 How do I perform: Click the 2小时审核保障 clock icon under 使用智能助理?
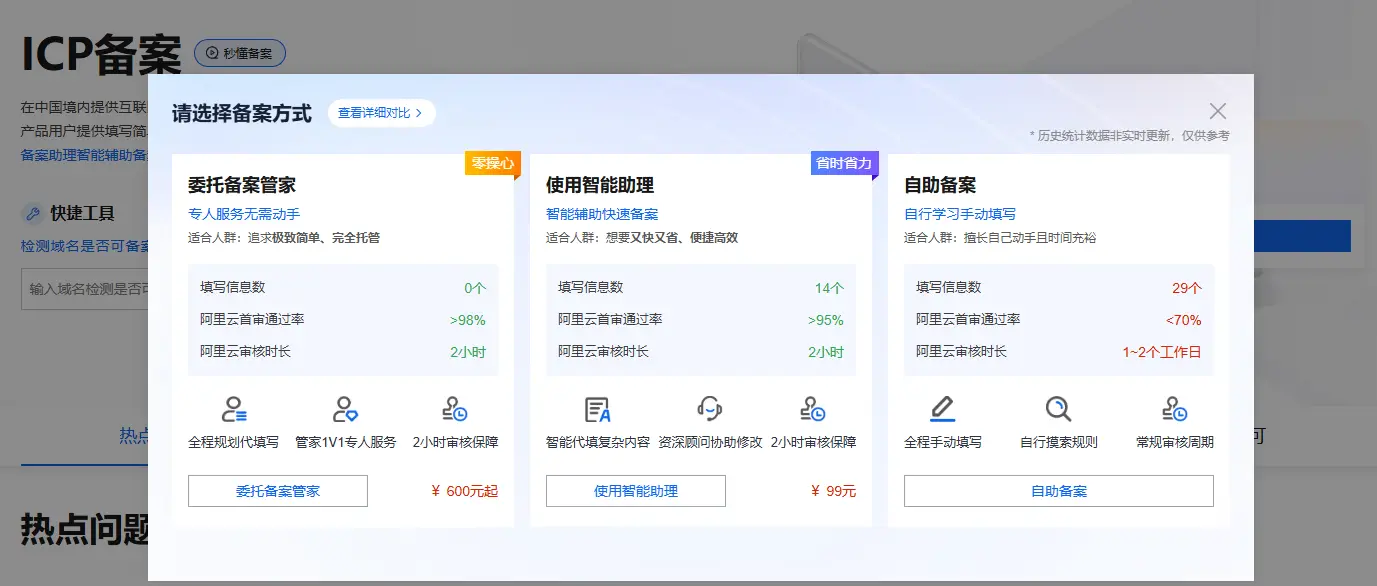(x=813, y=409)
